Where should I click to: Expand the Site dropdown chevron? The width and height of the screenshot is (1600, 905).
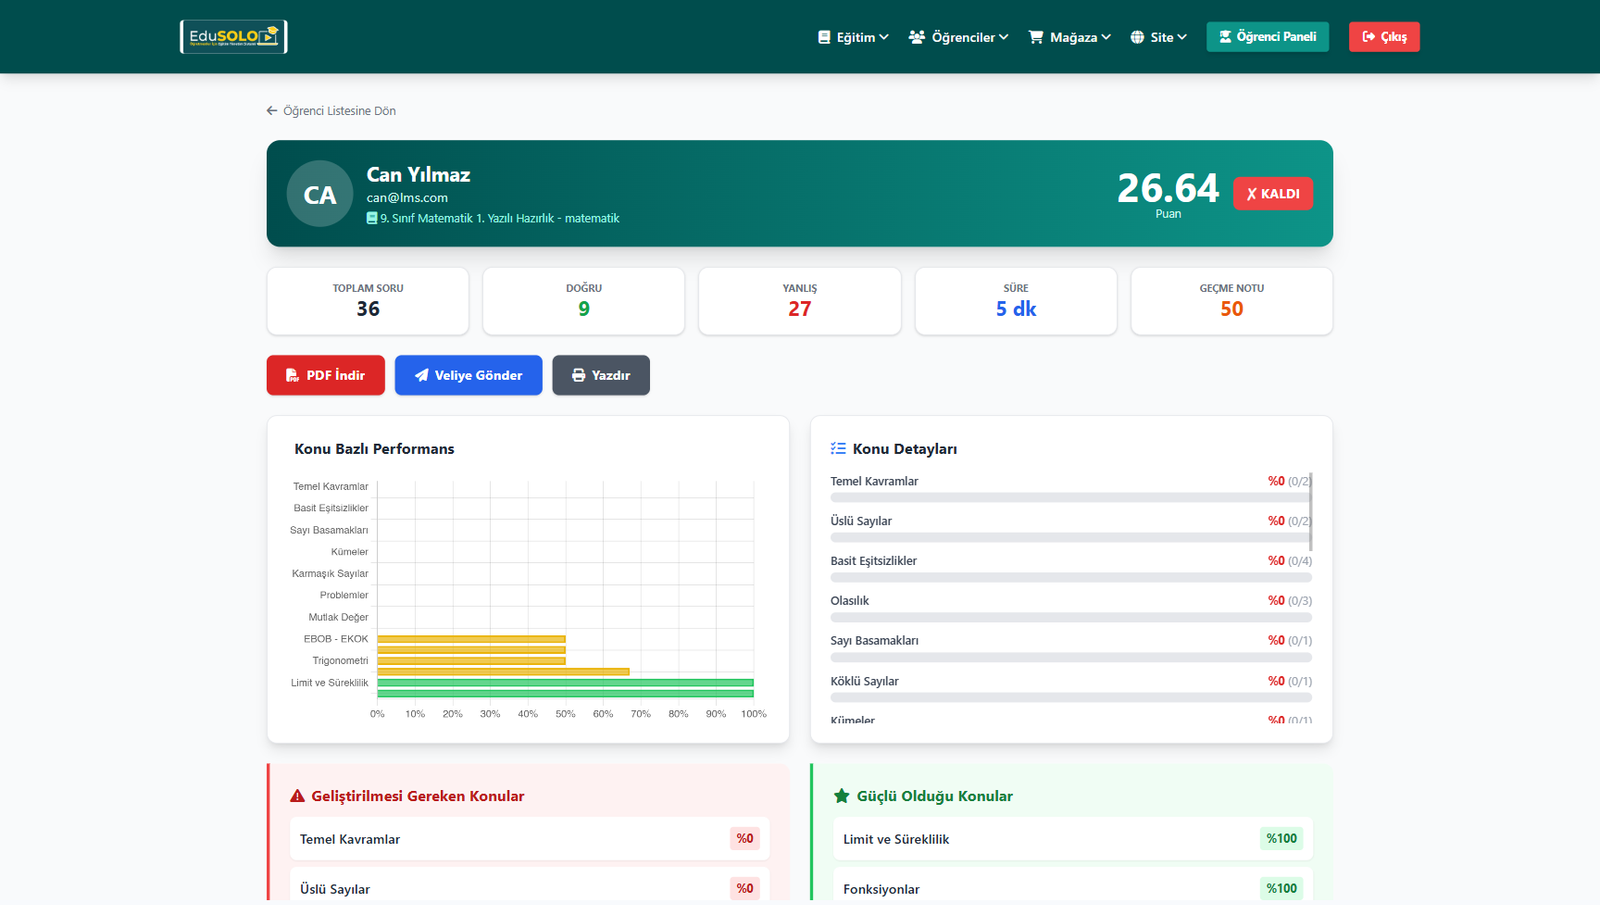(x=1182, y=37)
